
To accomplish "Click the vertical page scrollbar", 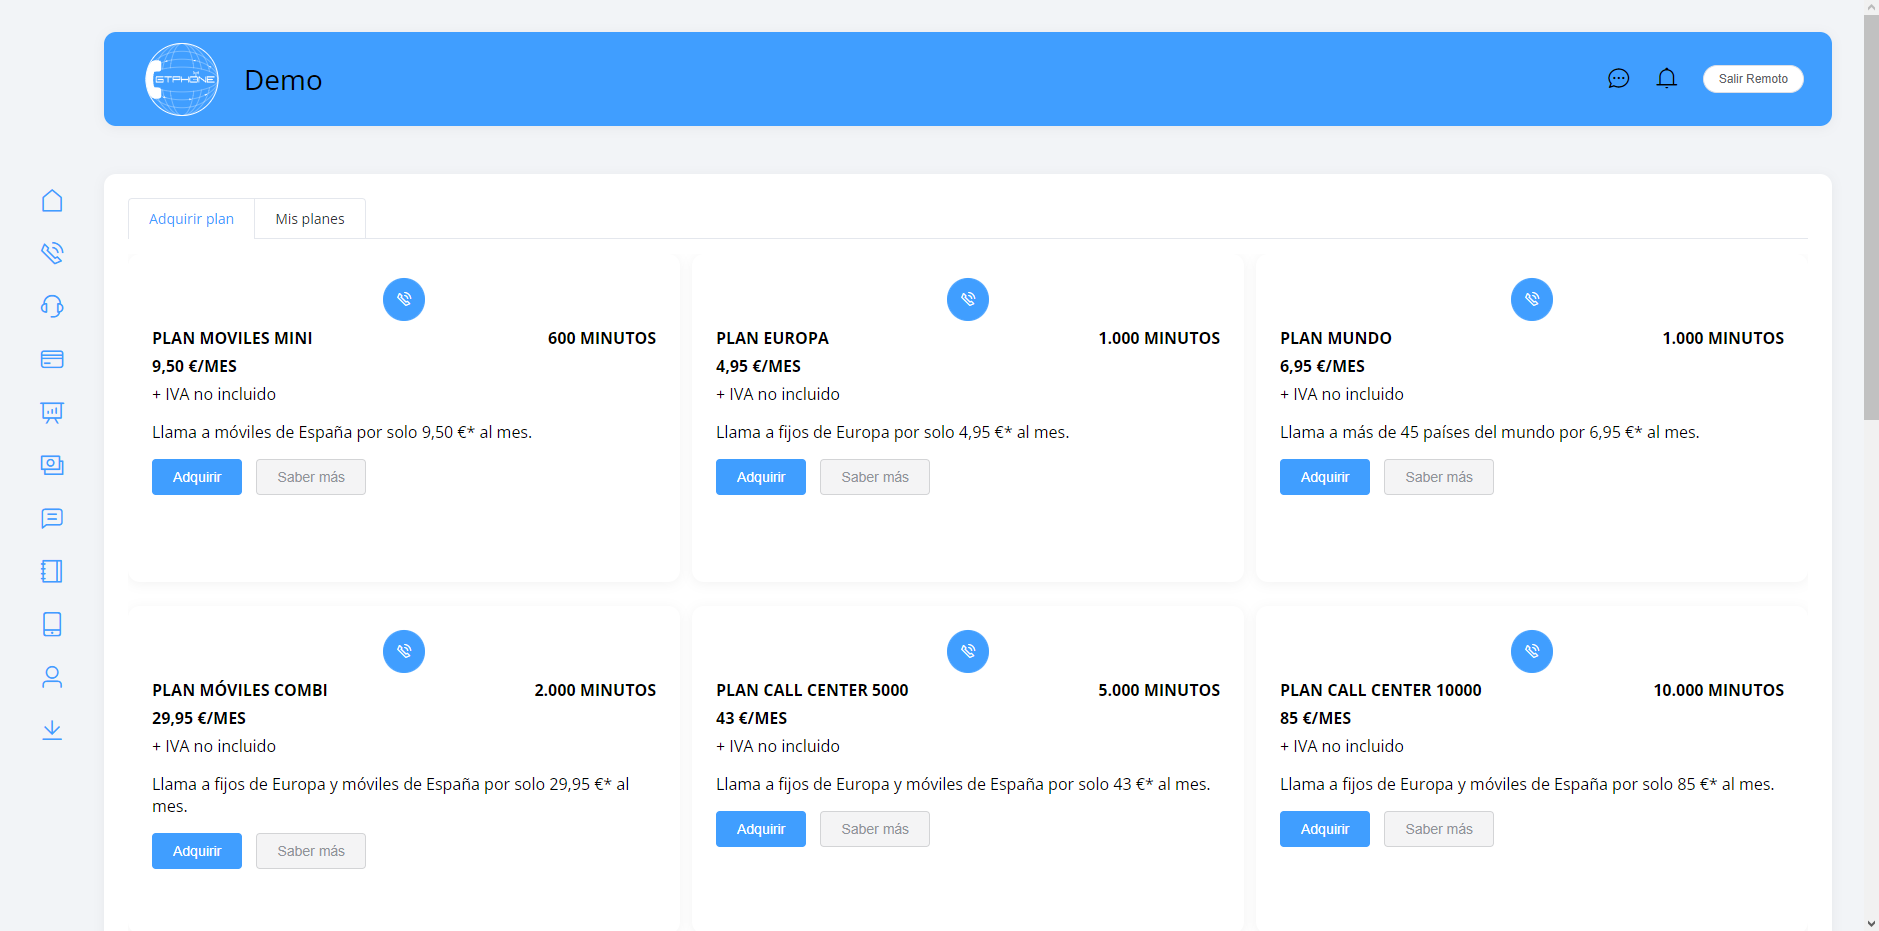I will pos(1870,217).
